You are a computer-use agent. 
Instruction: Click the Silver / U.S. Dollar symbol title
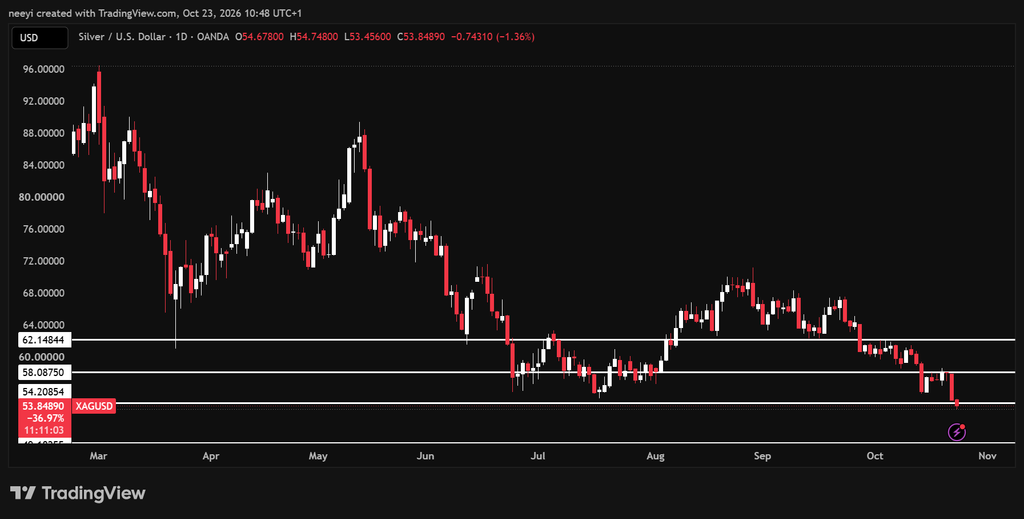pyautogui.click(x=122, y=37)
